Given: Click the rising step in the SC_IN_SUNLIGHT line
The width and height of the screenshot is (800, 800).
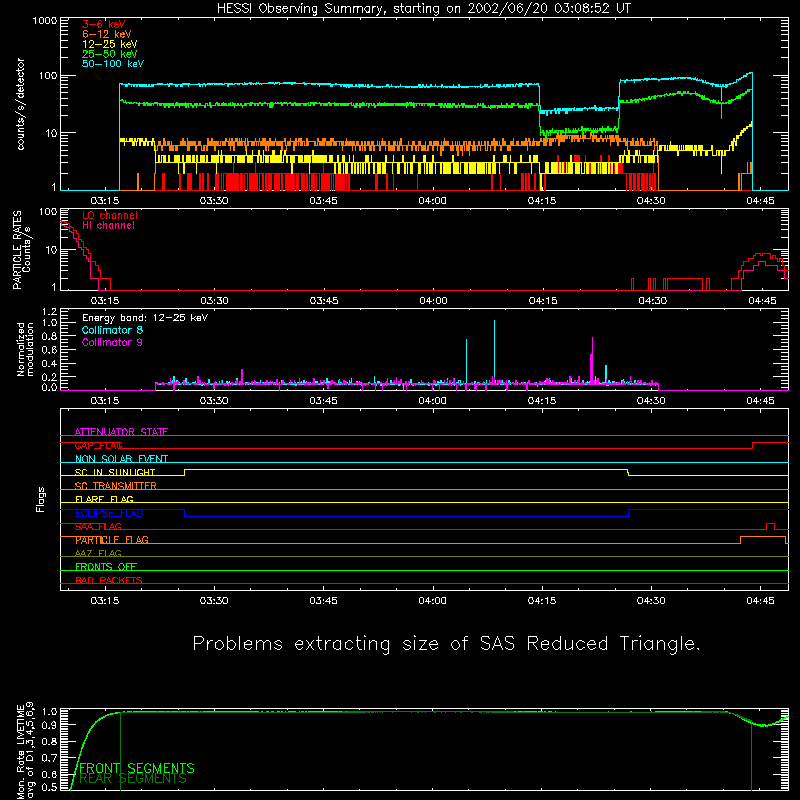Looking at the screenshot, I should [x=185, y=472].
